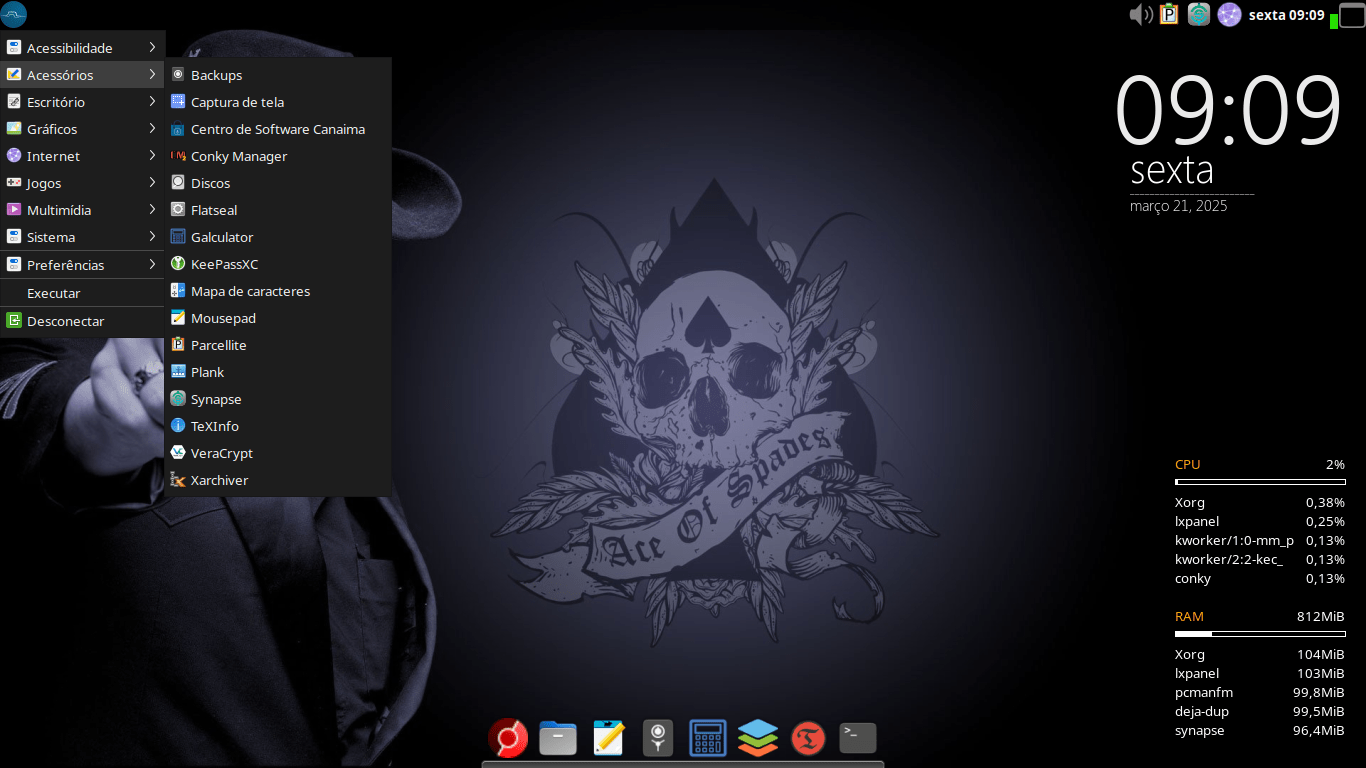Viewport: 1366px width, 768px height.
Task: Open Xarchiver archive manager
Action: pyautogui.click(x=278, y=480)
